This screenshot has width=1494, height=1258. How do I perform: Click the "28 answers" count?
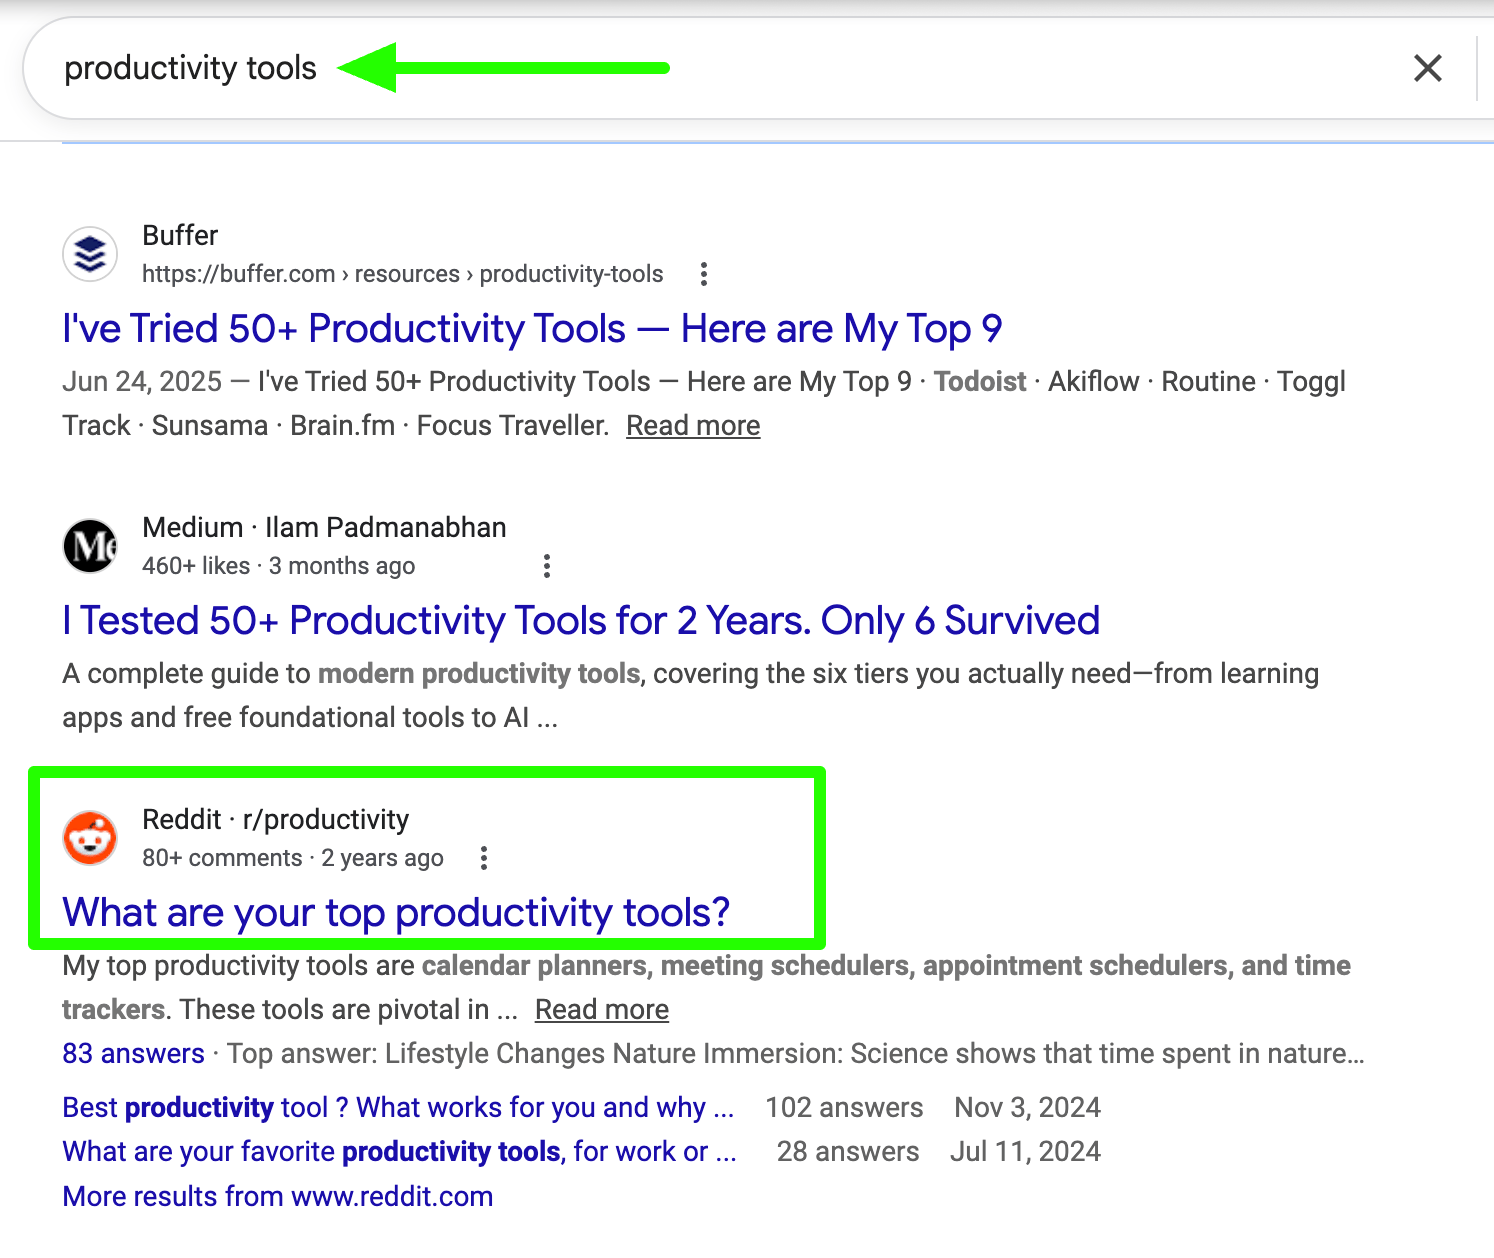pyautogui.click(x=848, y=1152)
